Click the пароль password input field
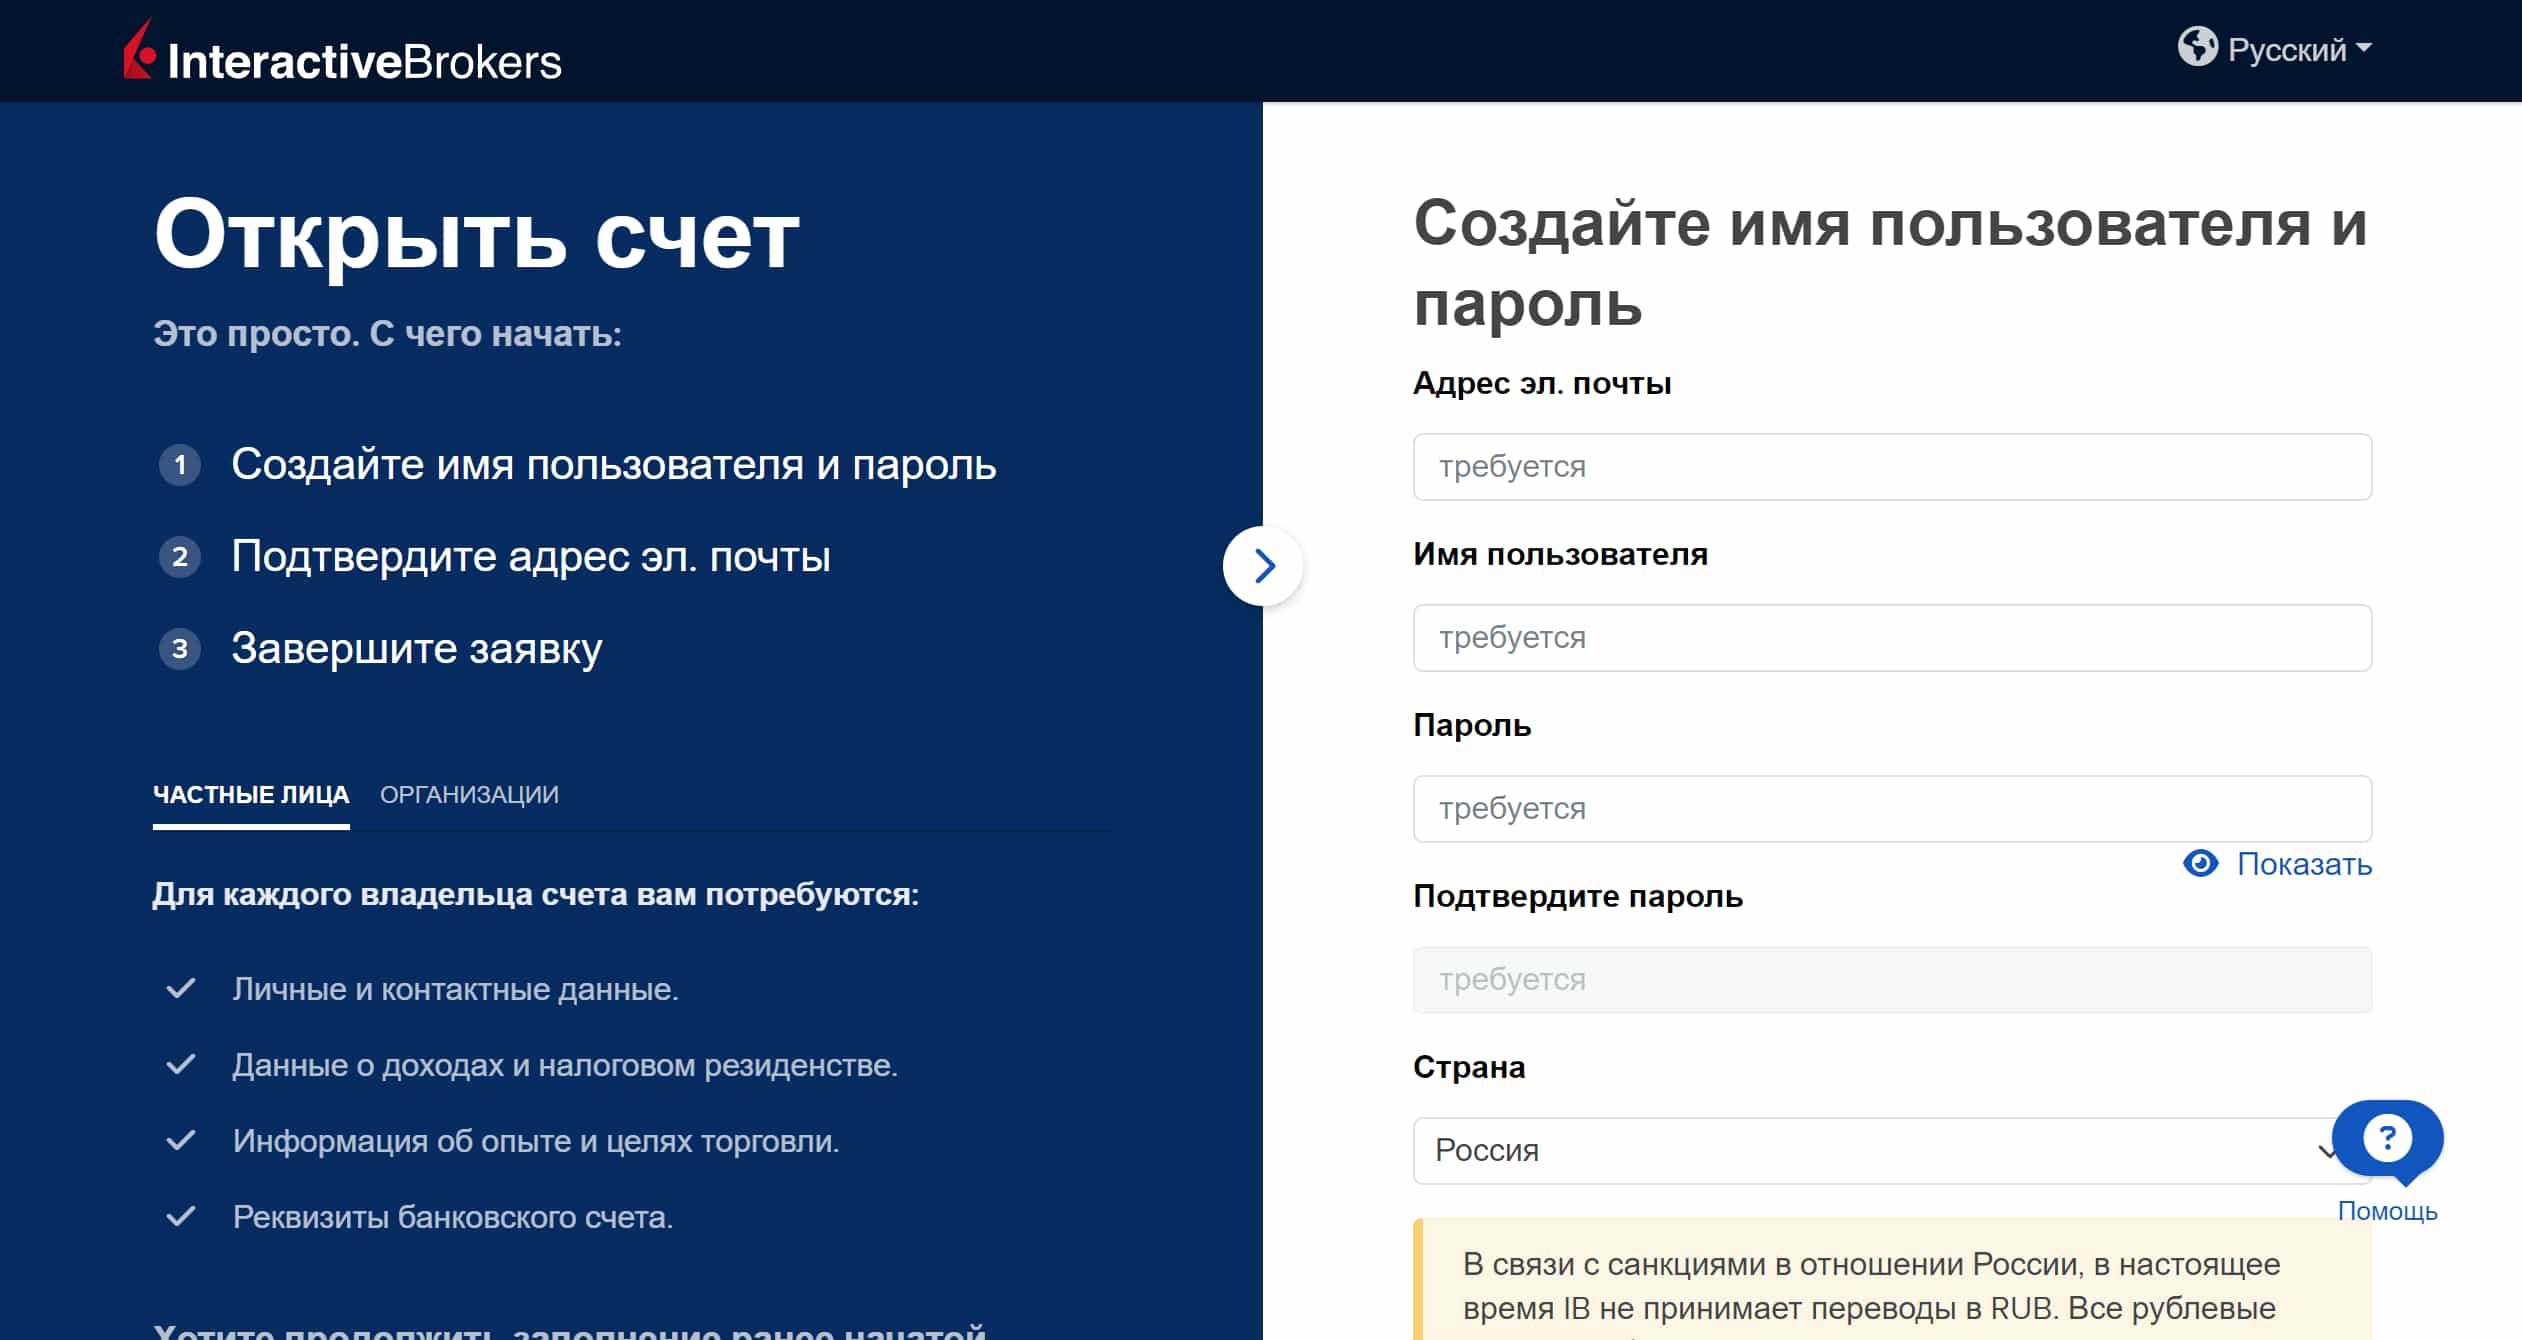The width and height of the screenshot is (2522, 1340). (1893, 809)
